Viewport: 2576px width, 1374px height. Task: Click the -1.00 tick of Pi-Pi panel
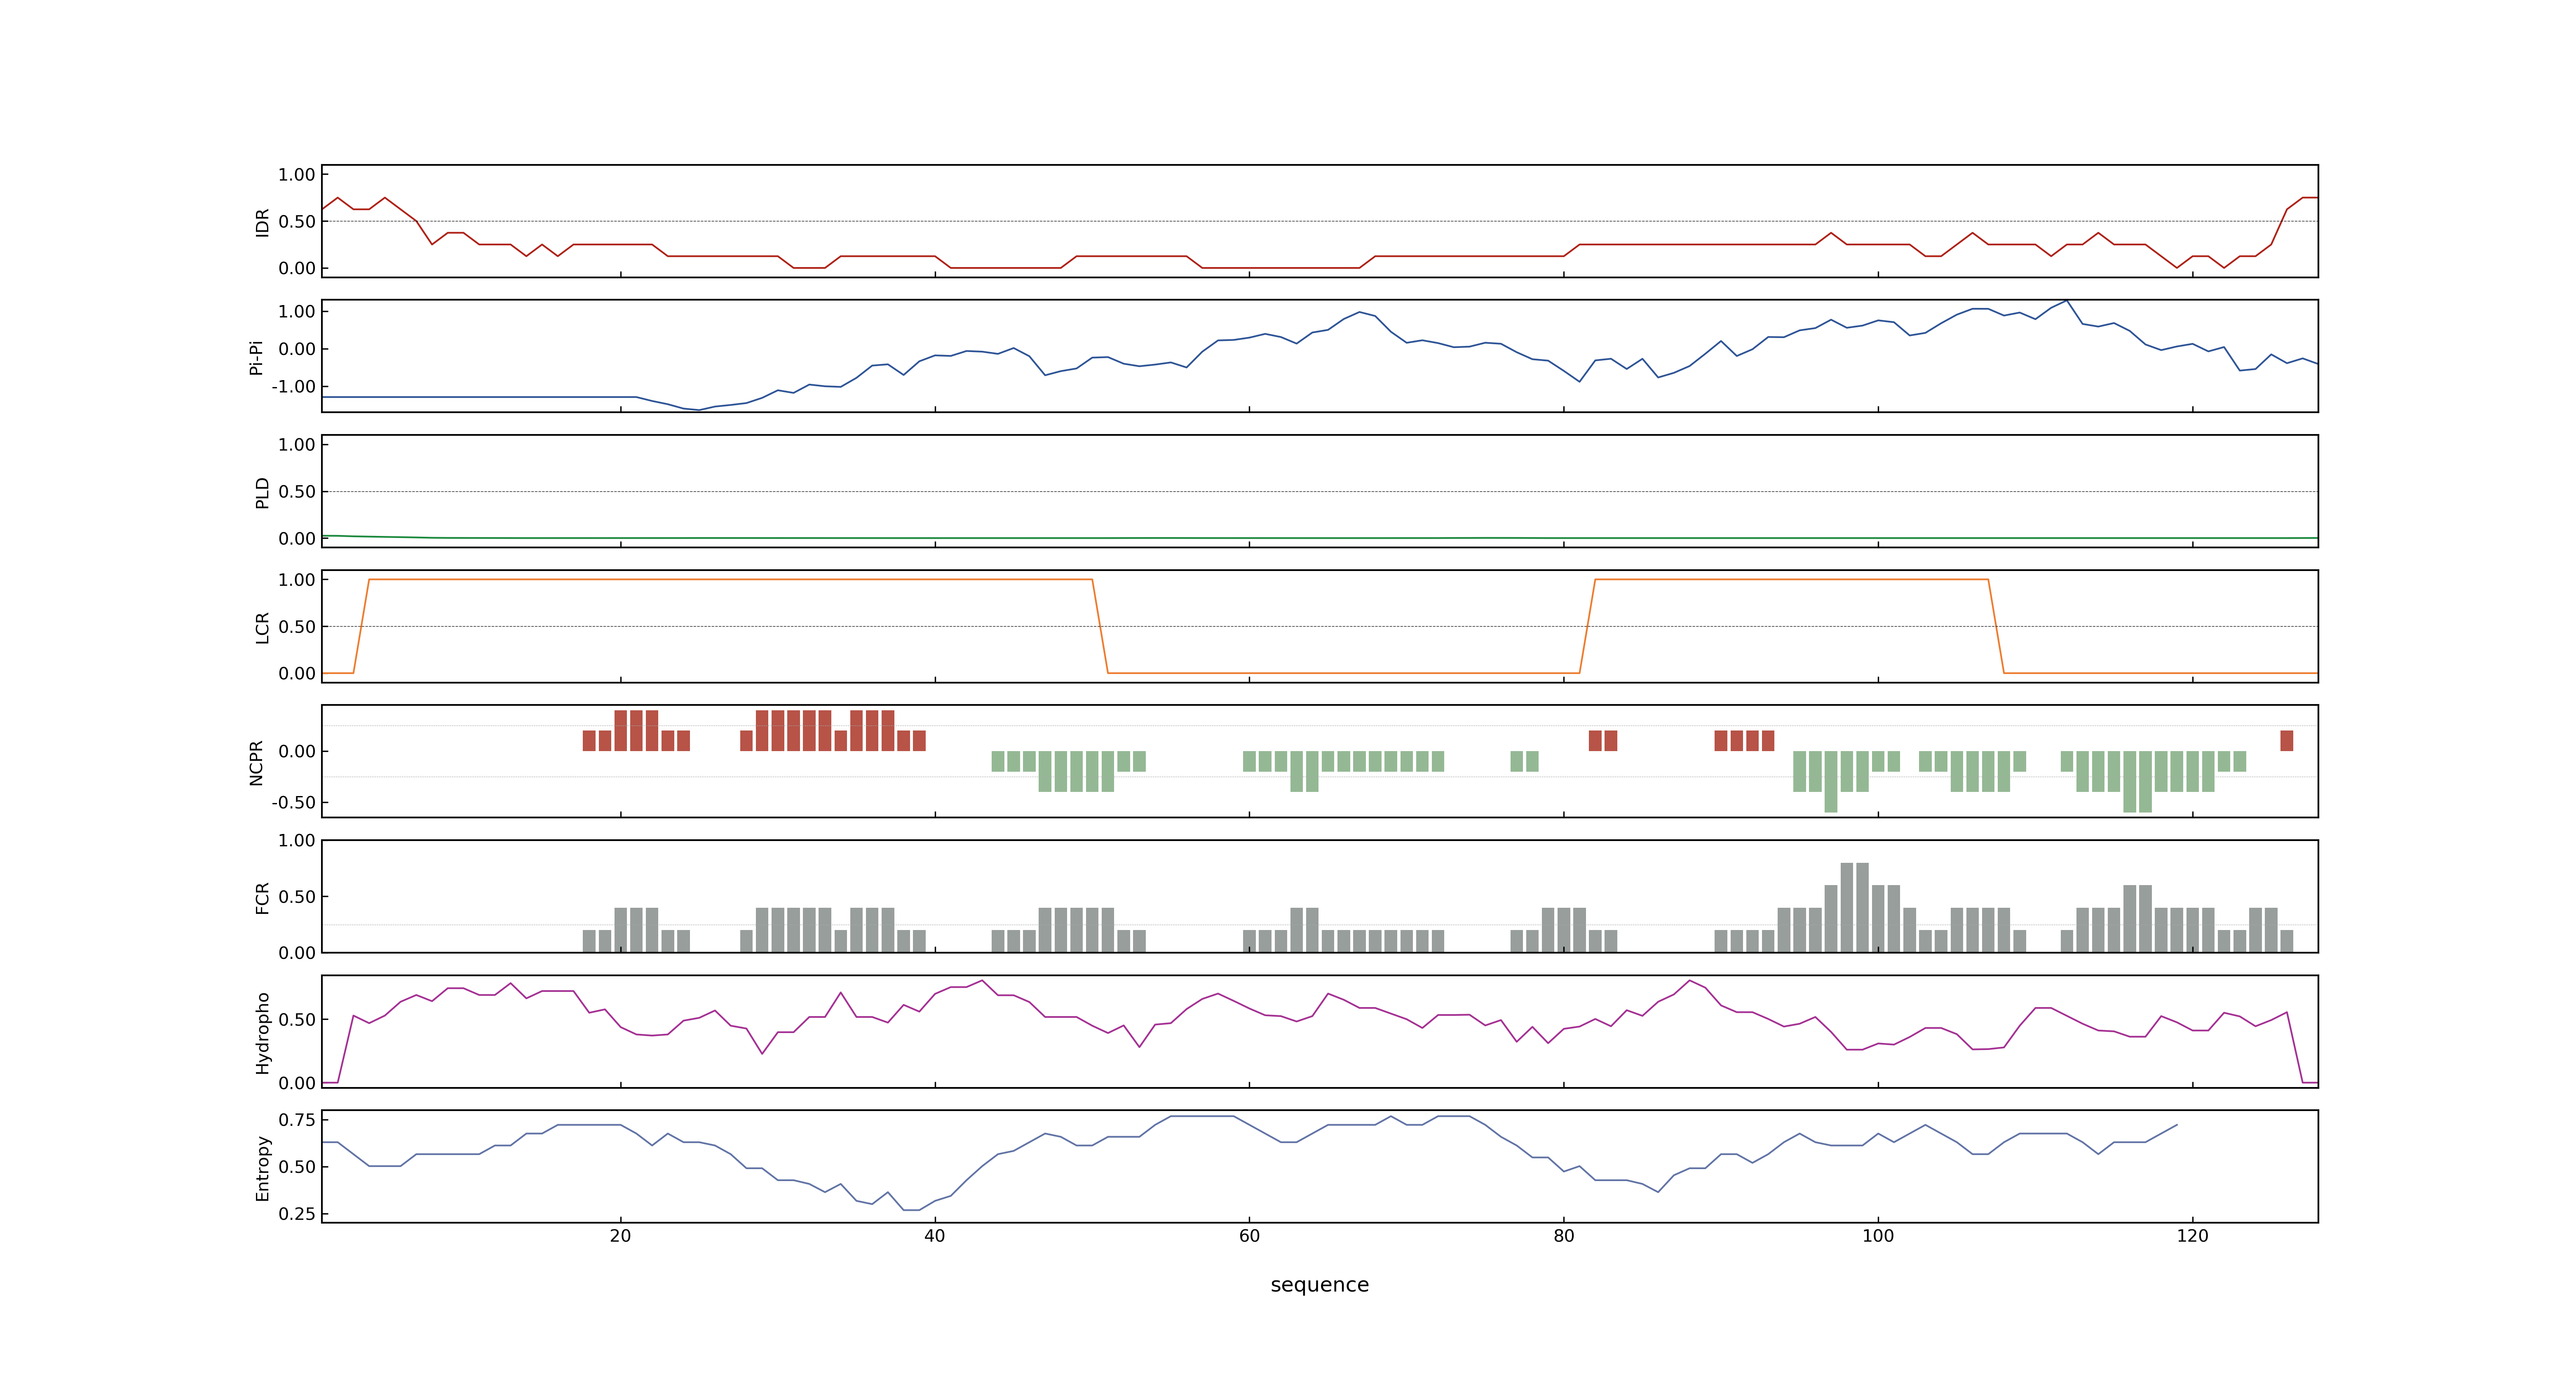(293, 387)
